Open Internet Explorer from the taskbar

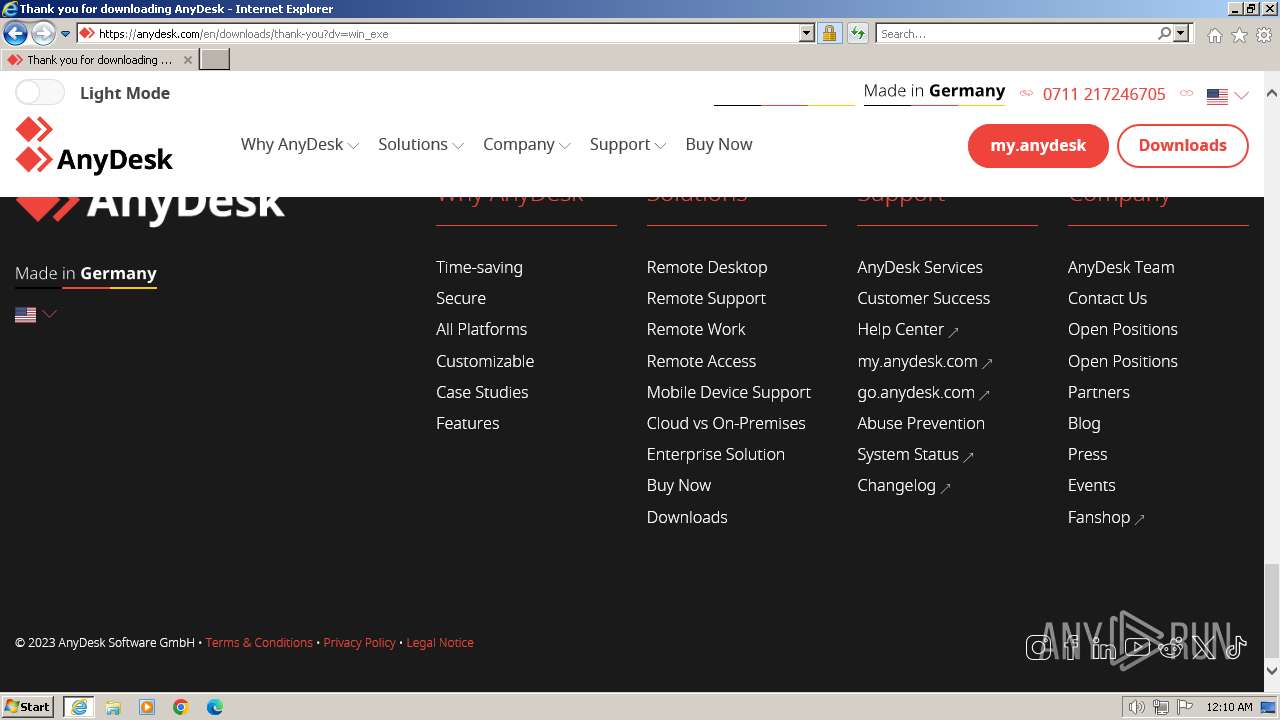click(x=78, y=707)
